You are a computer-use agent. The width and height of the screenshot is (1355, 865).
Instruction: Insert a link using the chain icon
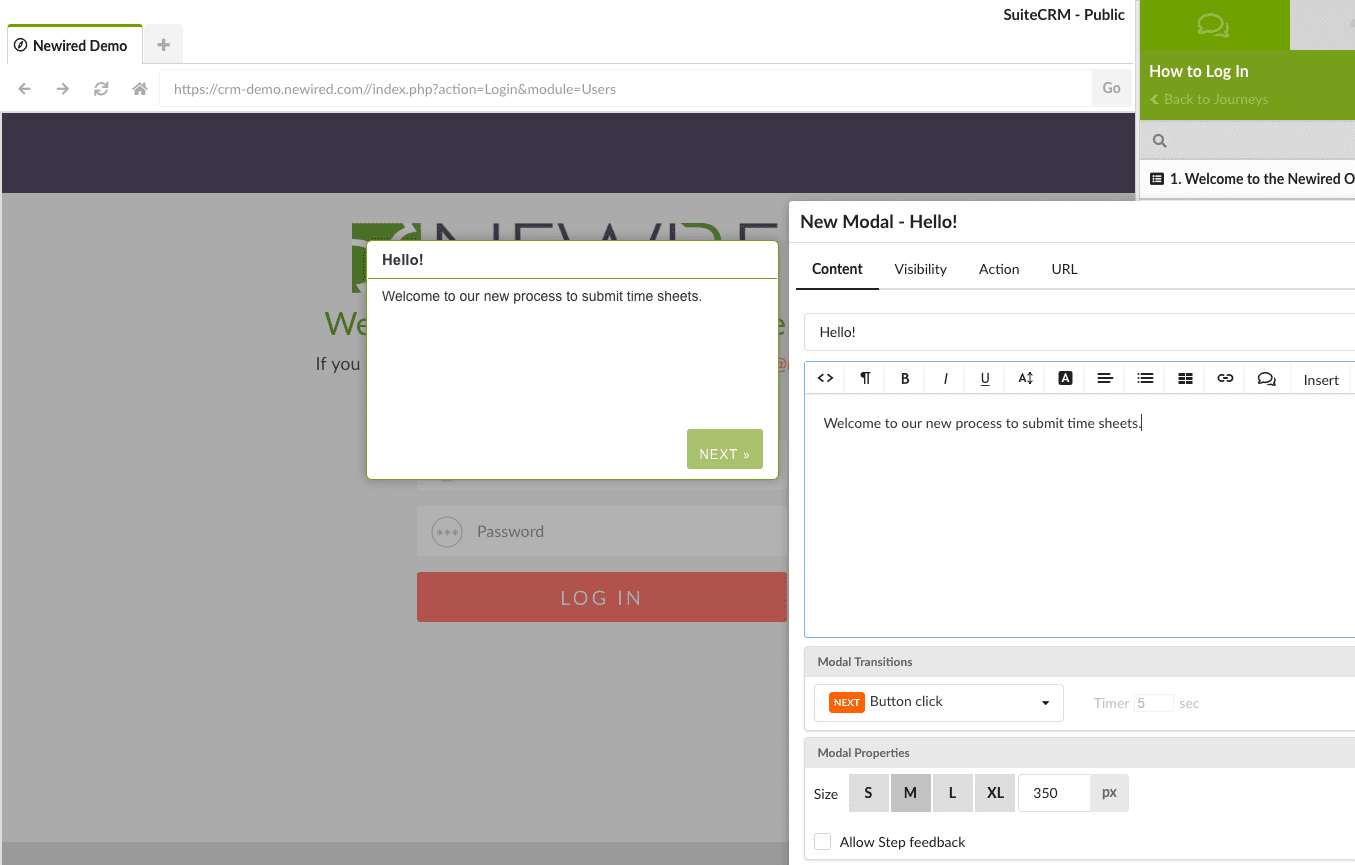1224,378
